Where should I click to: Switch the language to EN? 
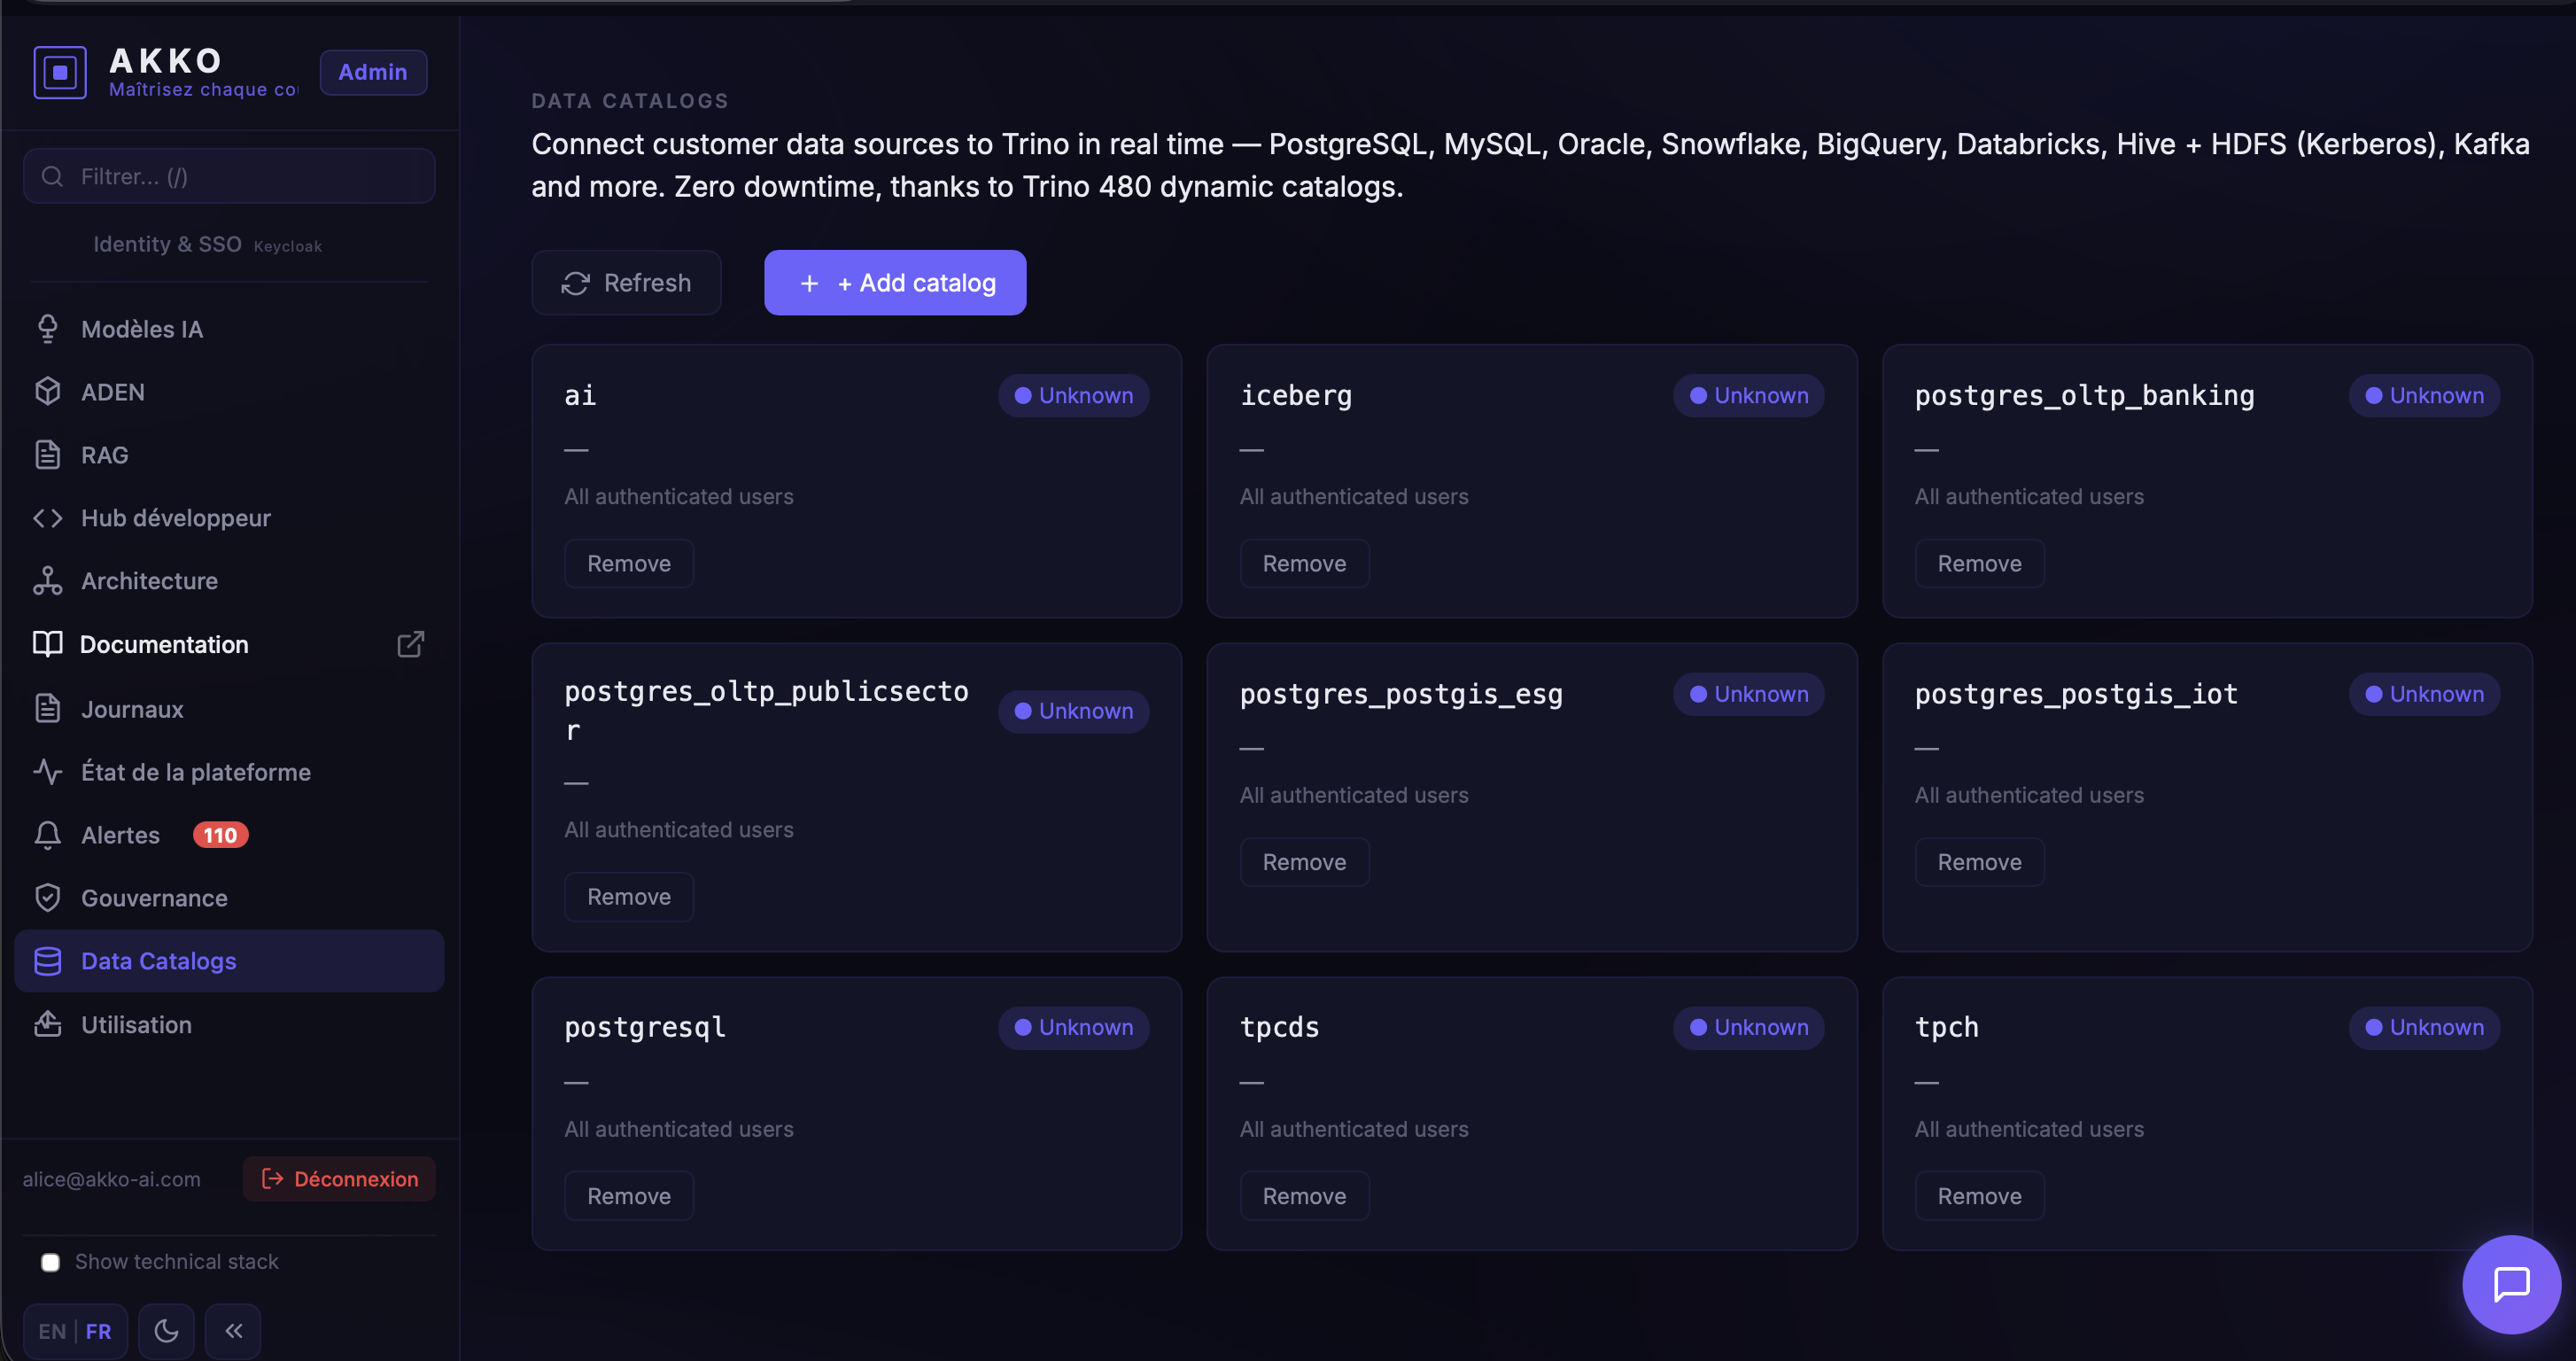point(52,1331)
